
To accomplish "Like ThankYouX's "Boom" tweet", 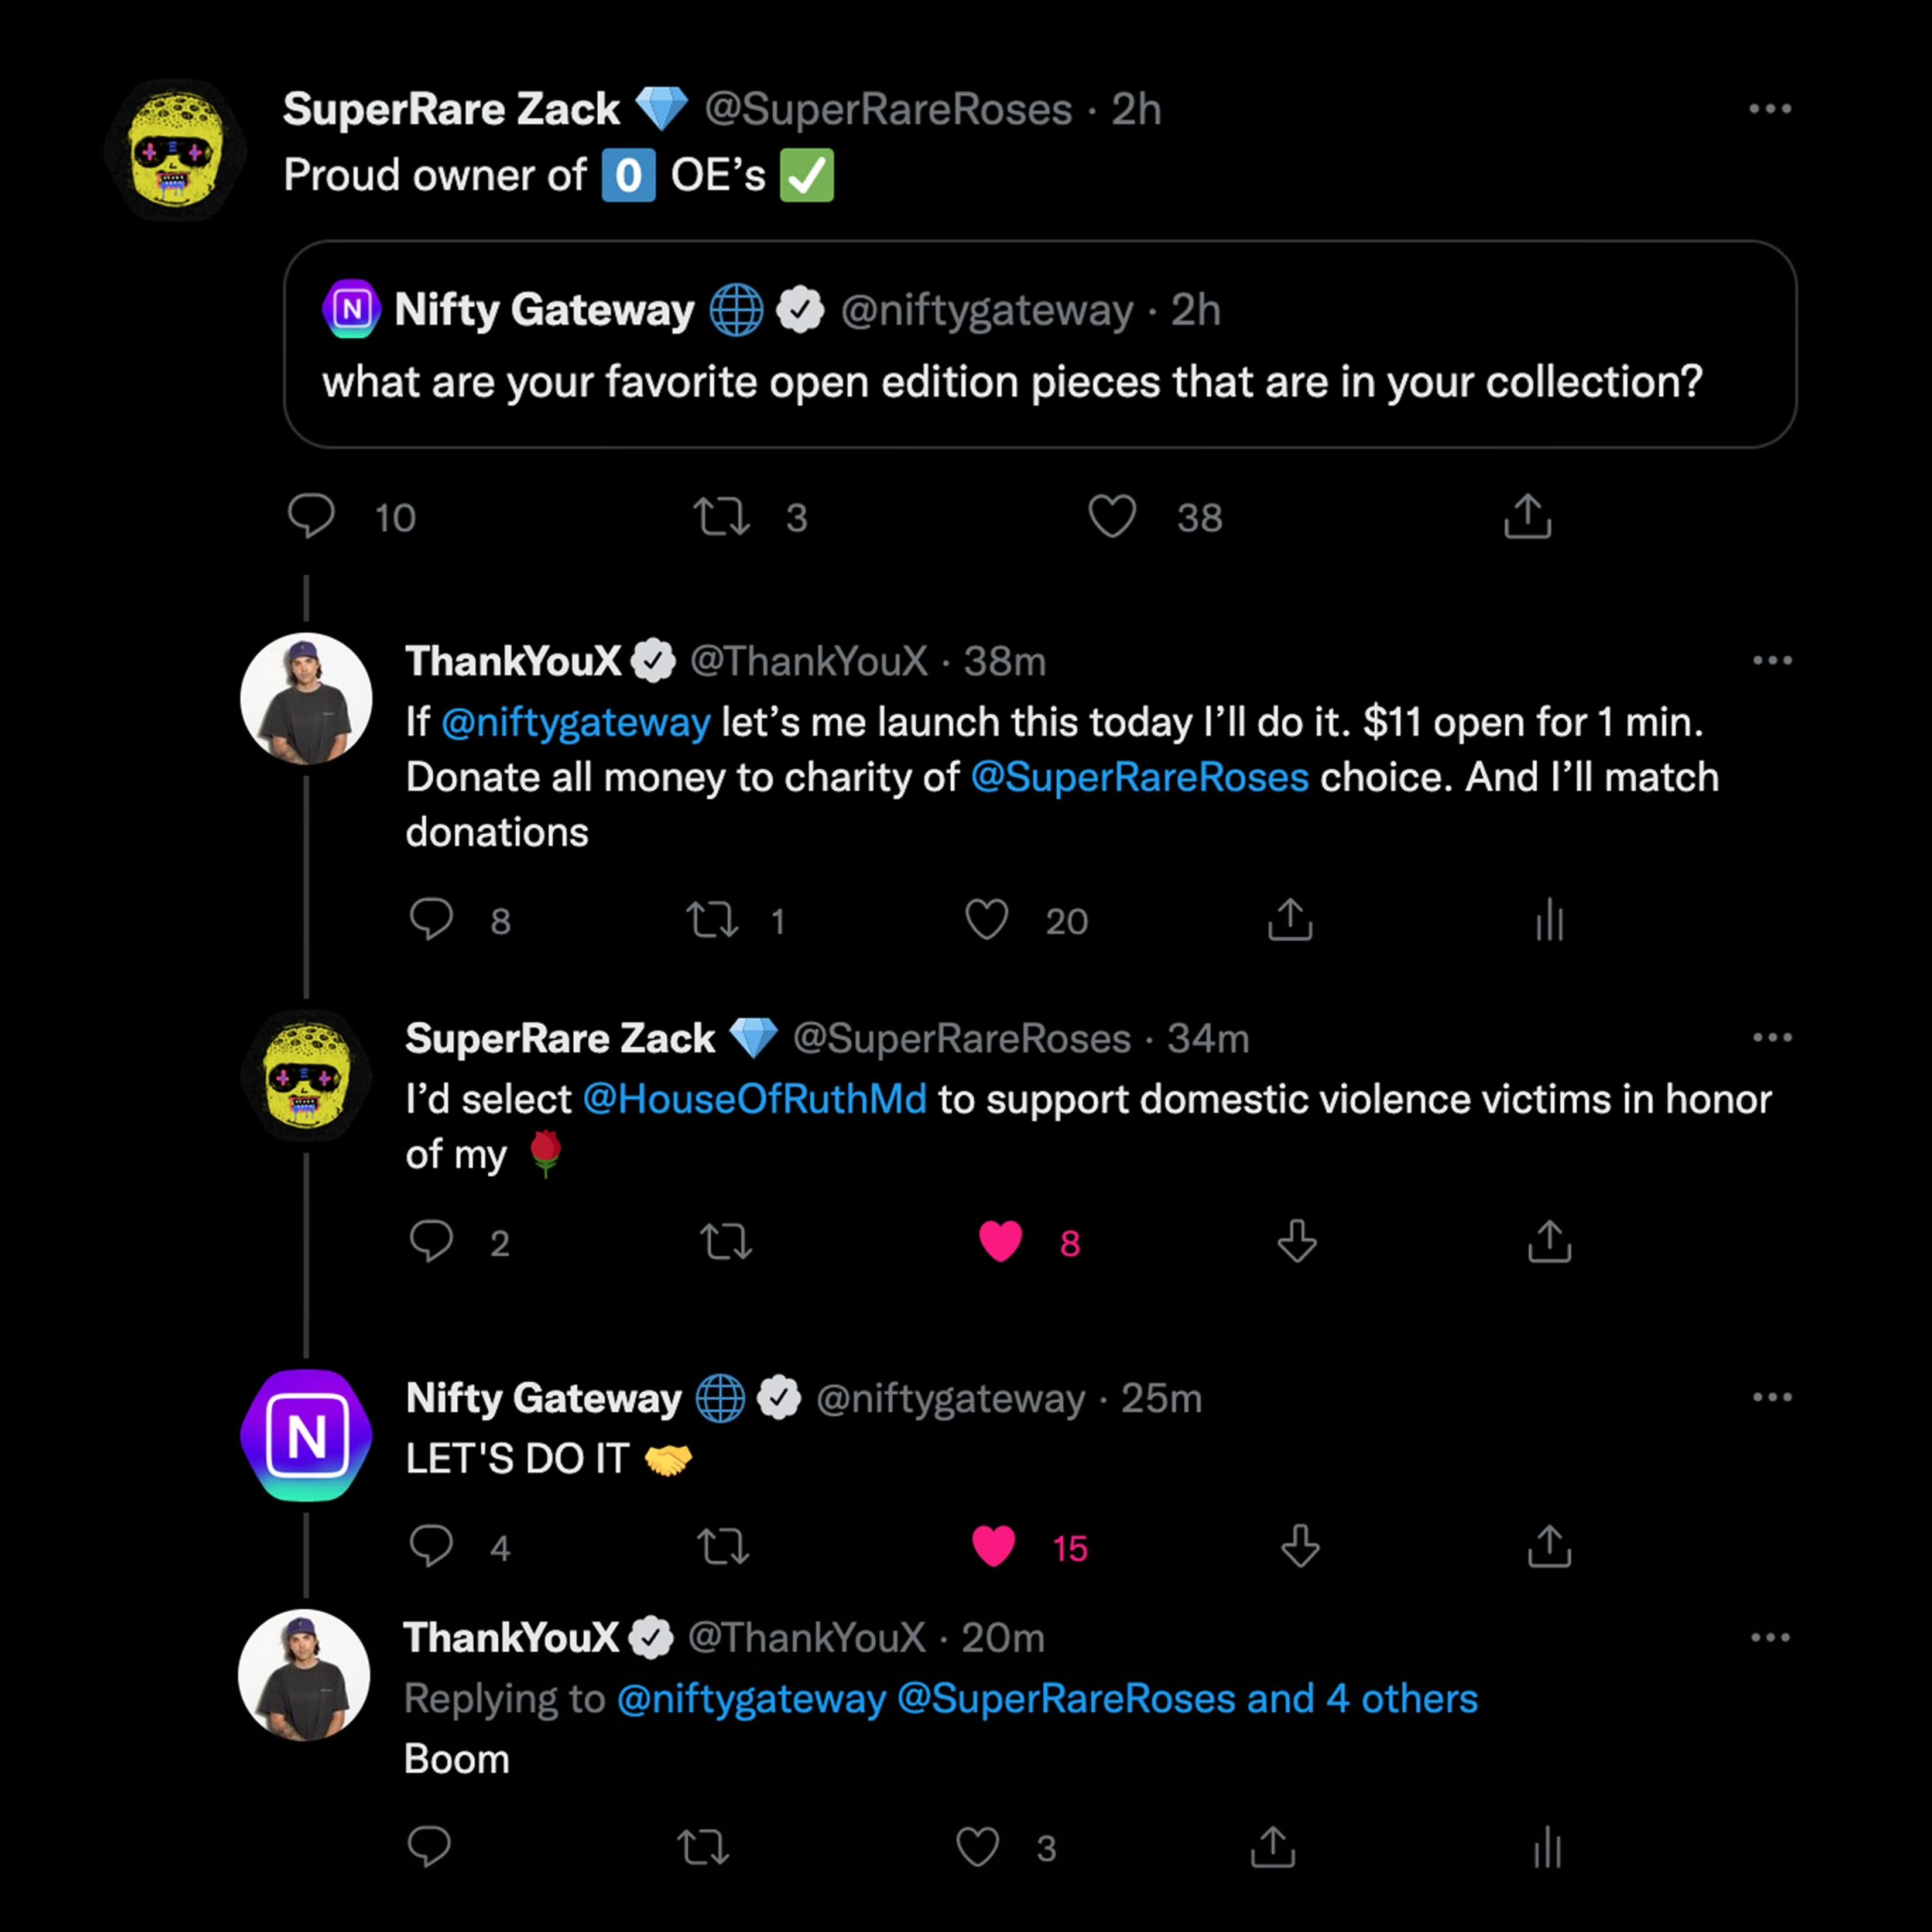I will pyautogui.click(x=977, y=1847).
